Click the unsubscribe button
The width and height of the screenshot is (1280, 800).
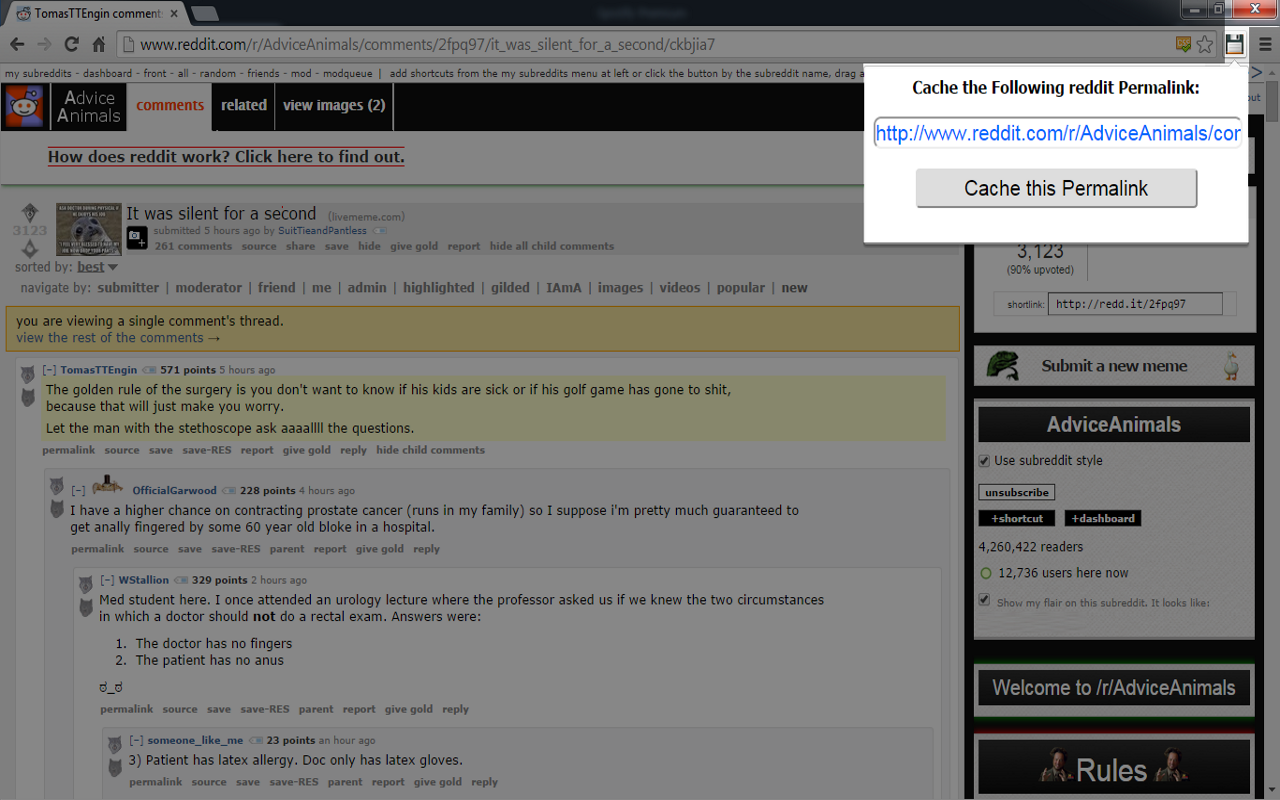pyautogui.click(x=1016, y=492)
